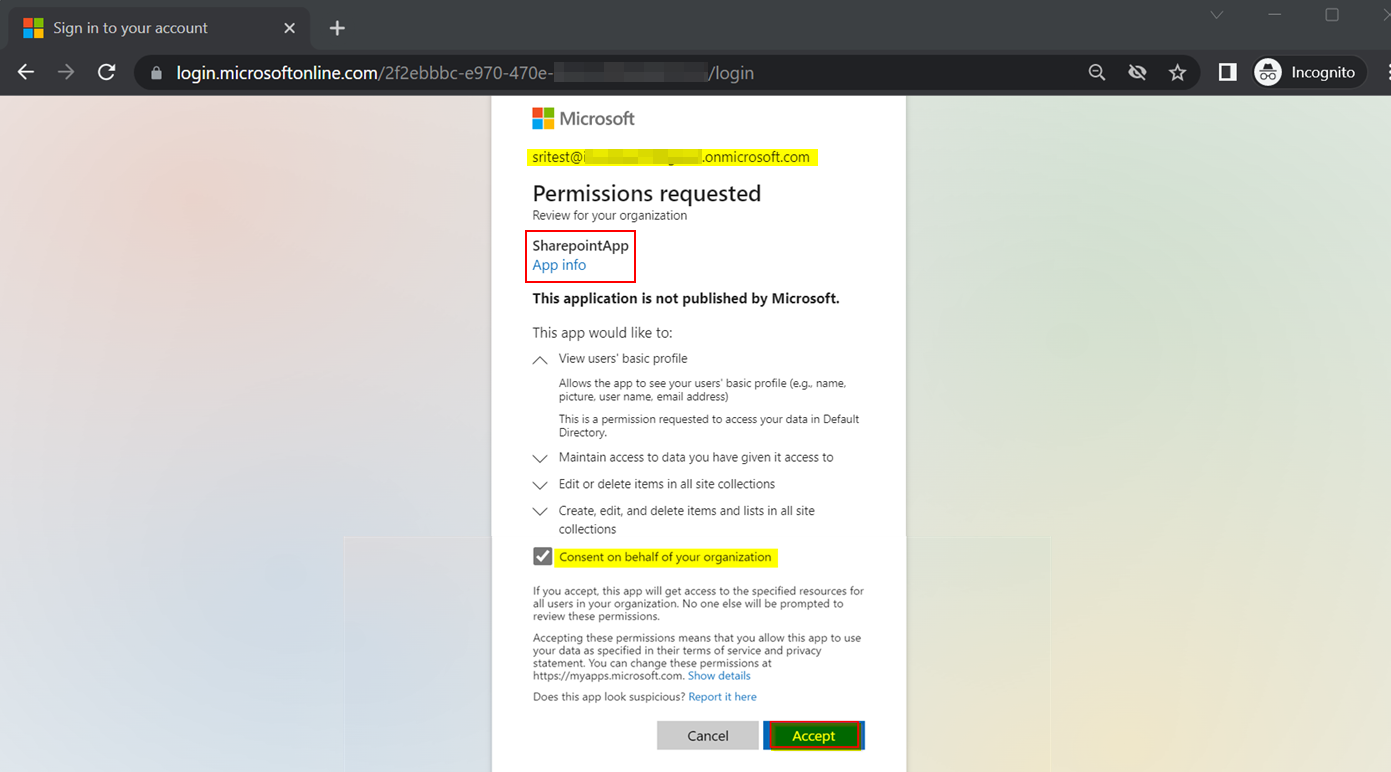Open the Incognito profile indicator
This screenshot has height=772, width=1391.
point(1308,72)
